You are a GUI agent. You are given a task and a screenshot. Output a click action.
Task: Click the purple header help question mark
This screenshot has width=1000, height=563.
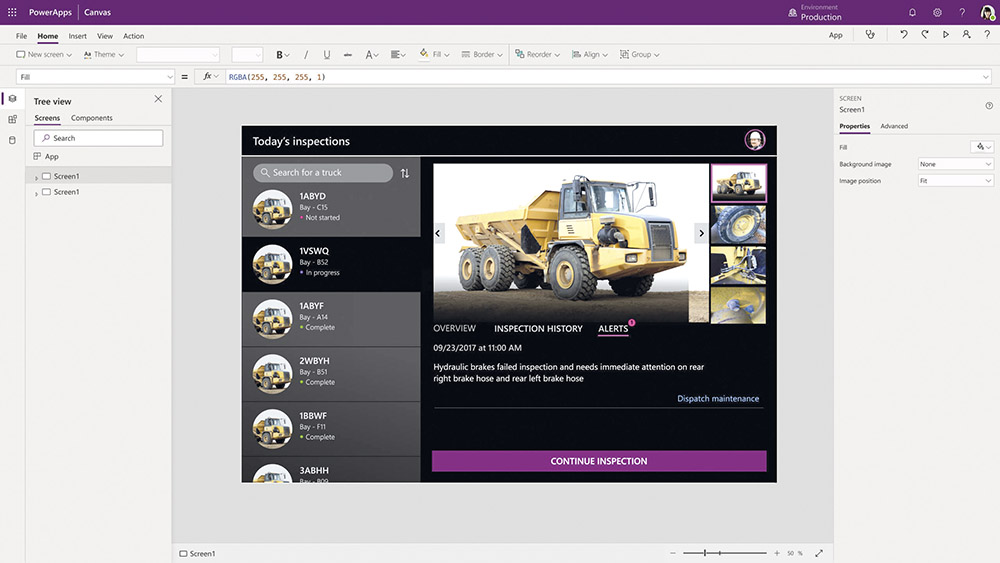tap(962, 12)
